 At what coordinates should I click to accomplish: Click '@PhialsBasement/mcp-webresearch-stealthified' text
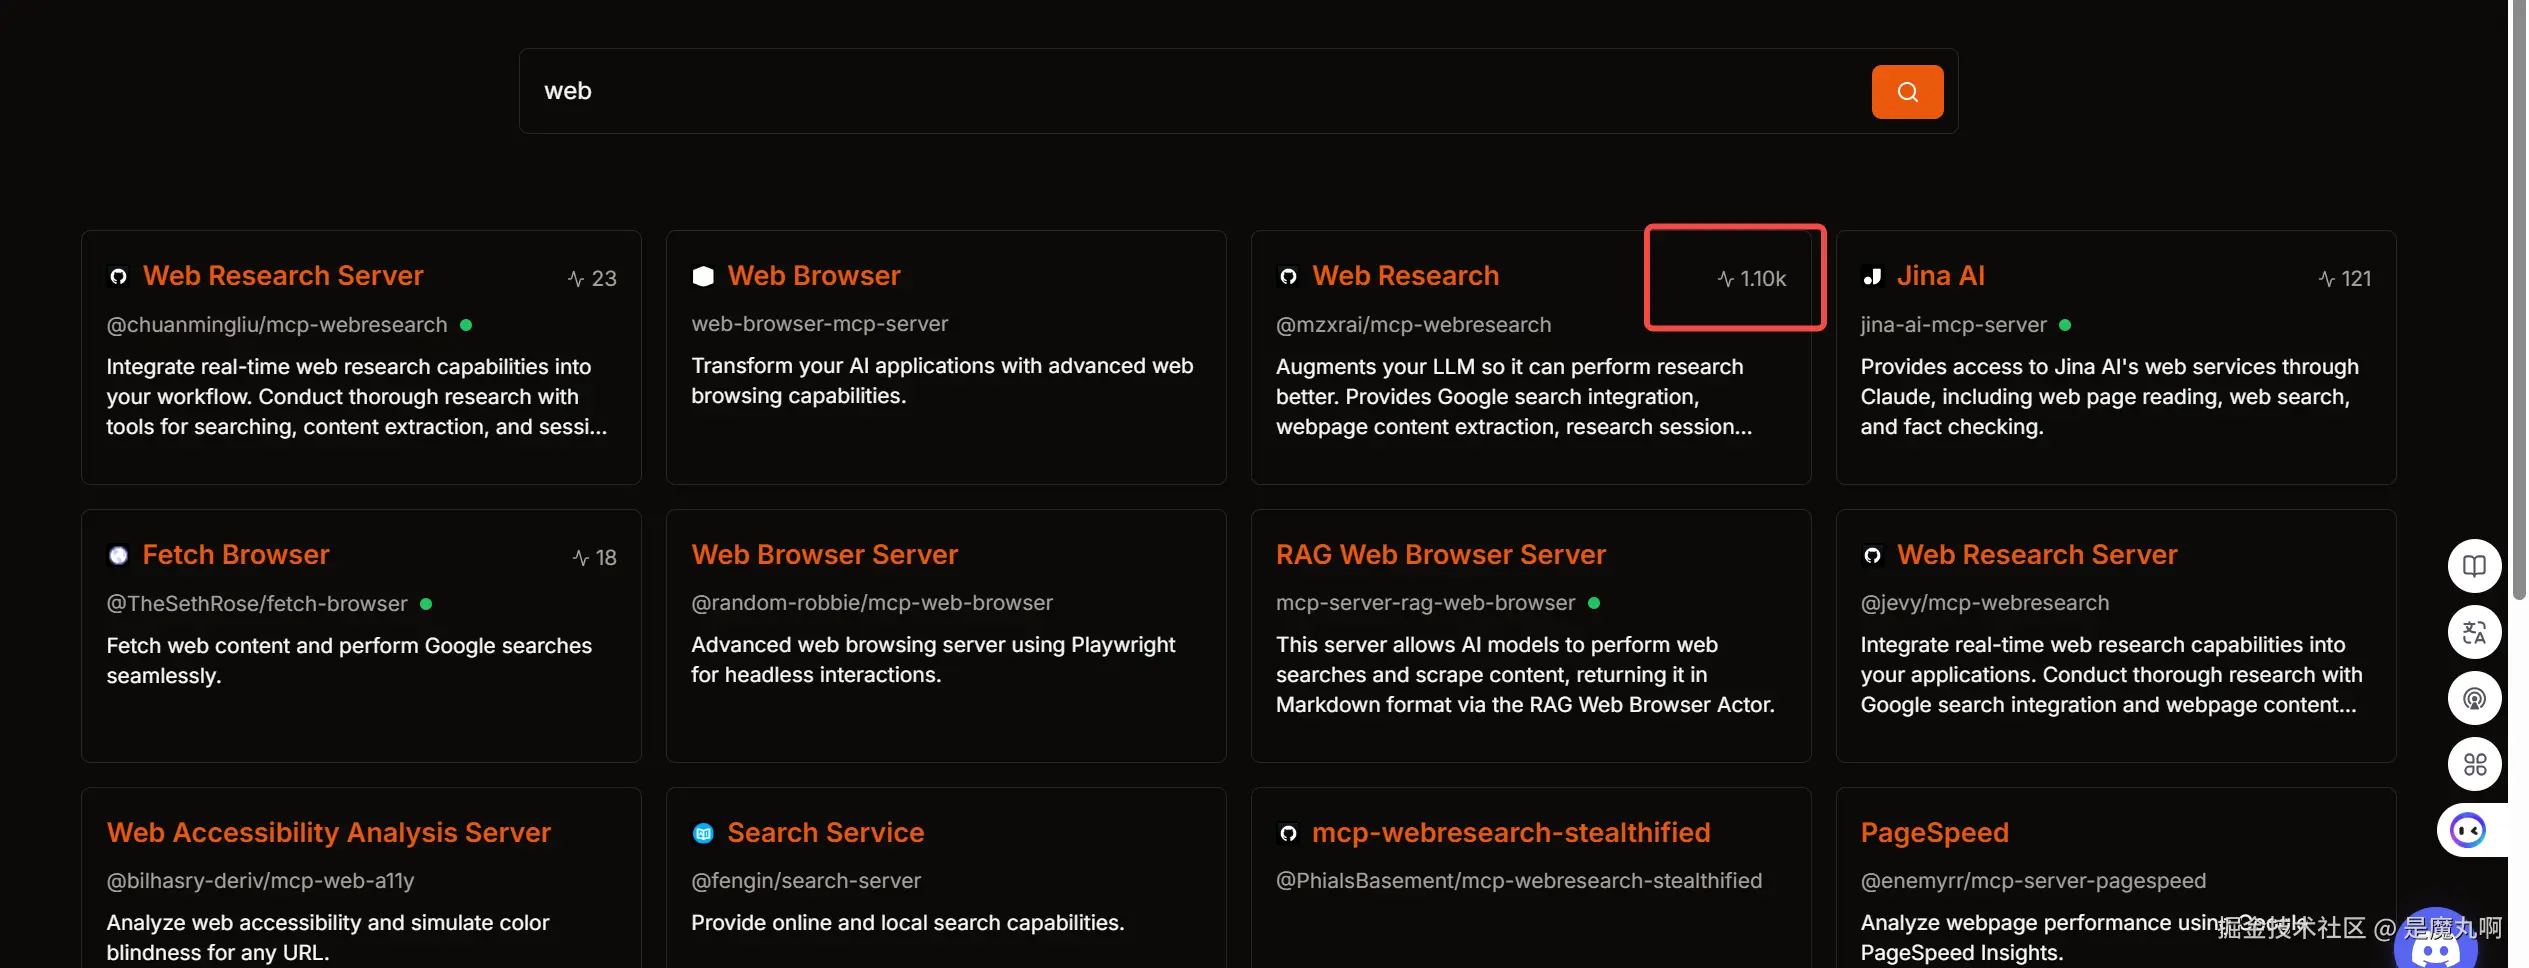(1518, 881)
